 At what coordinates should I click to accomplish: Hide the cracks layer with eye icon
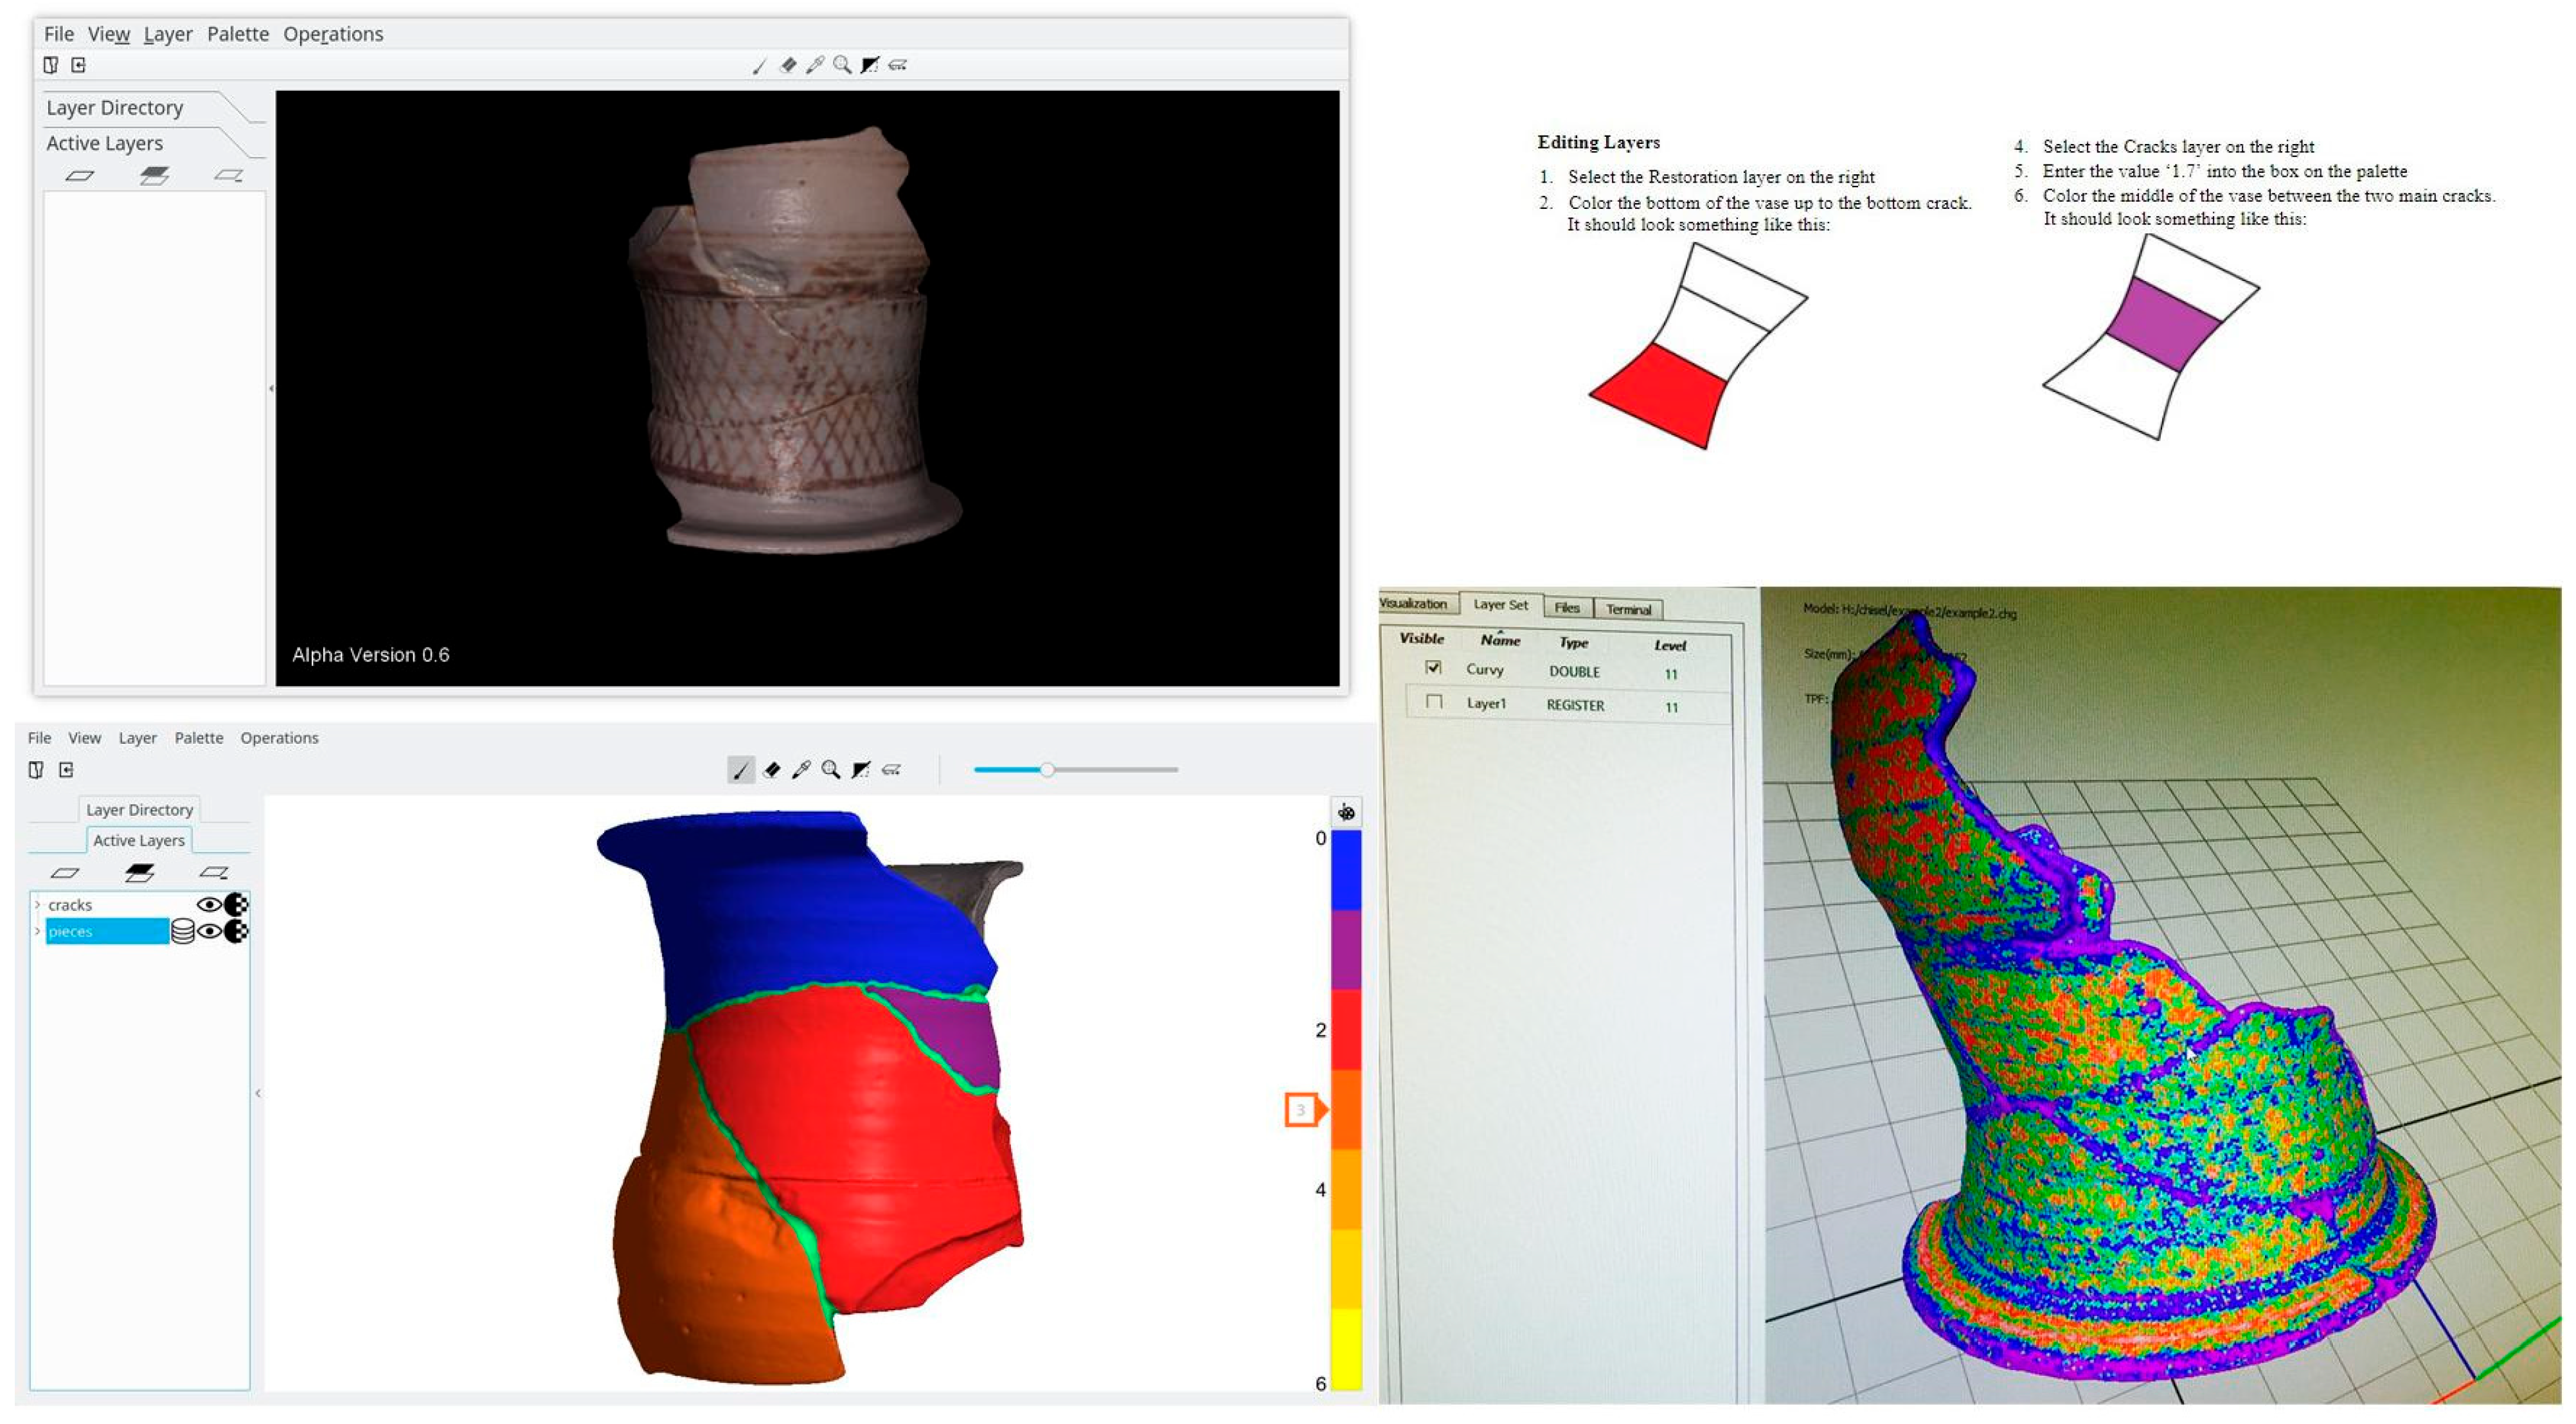point(209,905)
